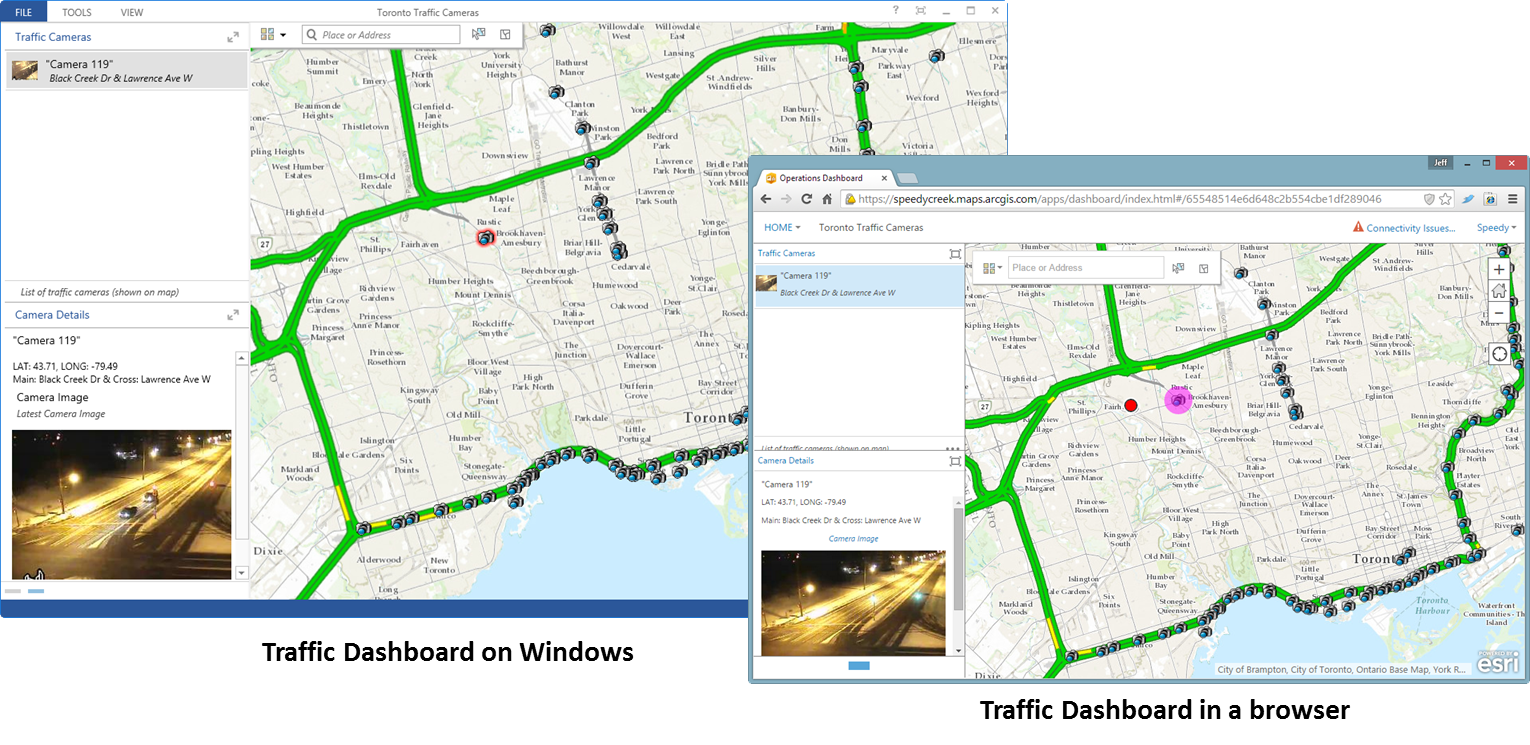Click the Camera Details scroll-up arrow in Windows dashboard
Screen dimensions: 1530x745
pyautogui.click(x=240, y=357)
